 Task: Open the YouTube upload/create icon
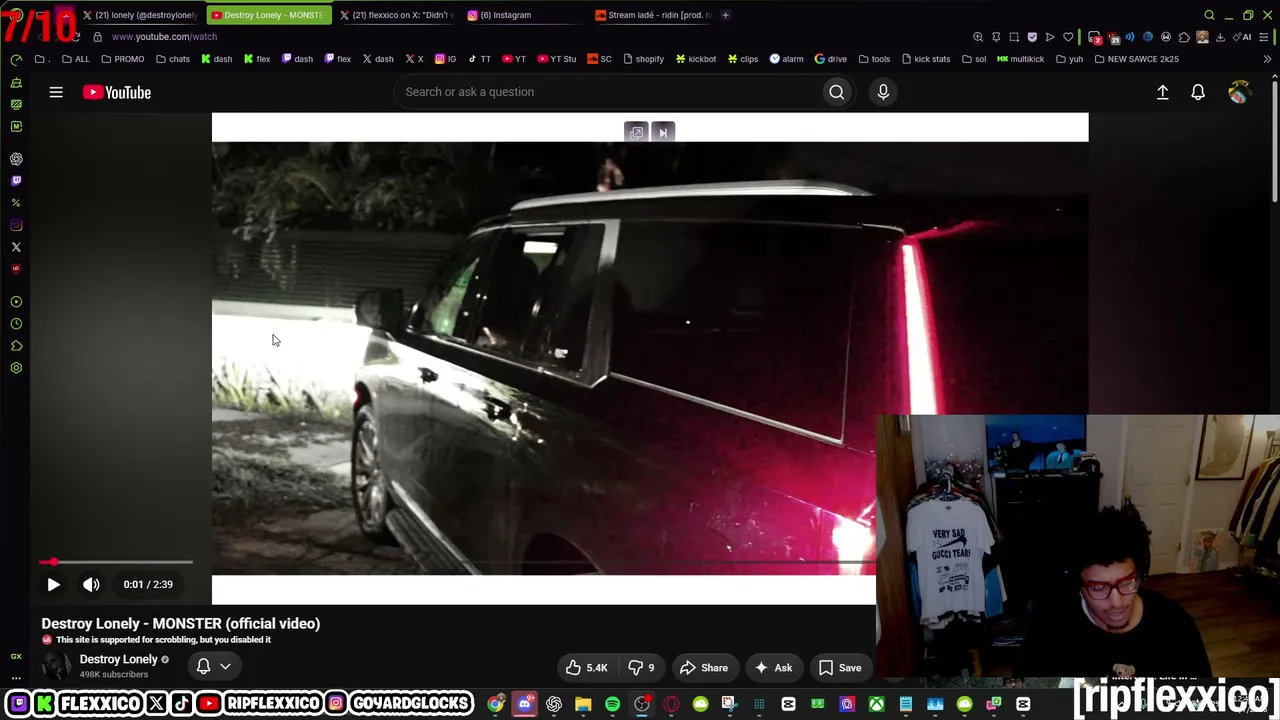click(1162, 92)
